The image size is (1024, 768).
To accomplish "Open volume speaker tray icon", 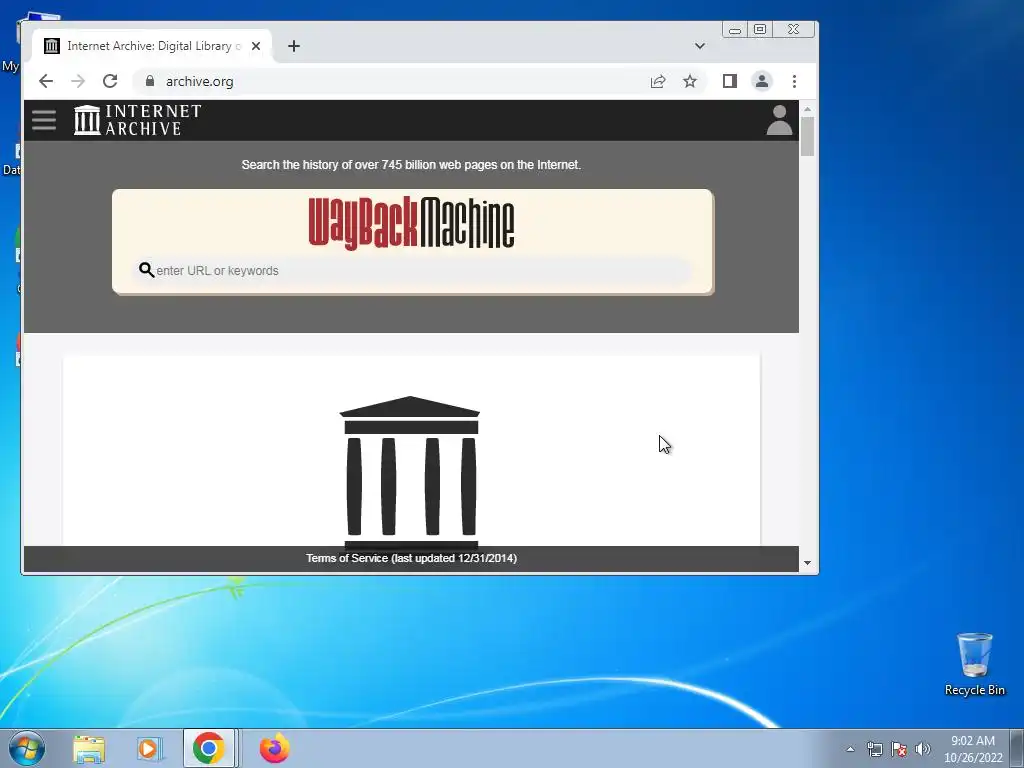I will 923,749.
